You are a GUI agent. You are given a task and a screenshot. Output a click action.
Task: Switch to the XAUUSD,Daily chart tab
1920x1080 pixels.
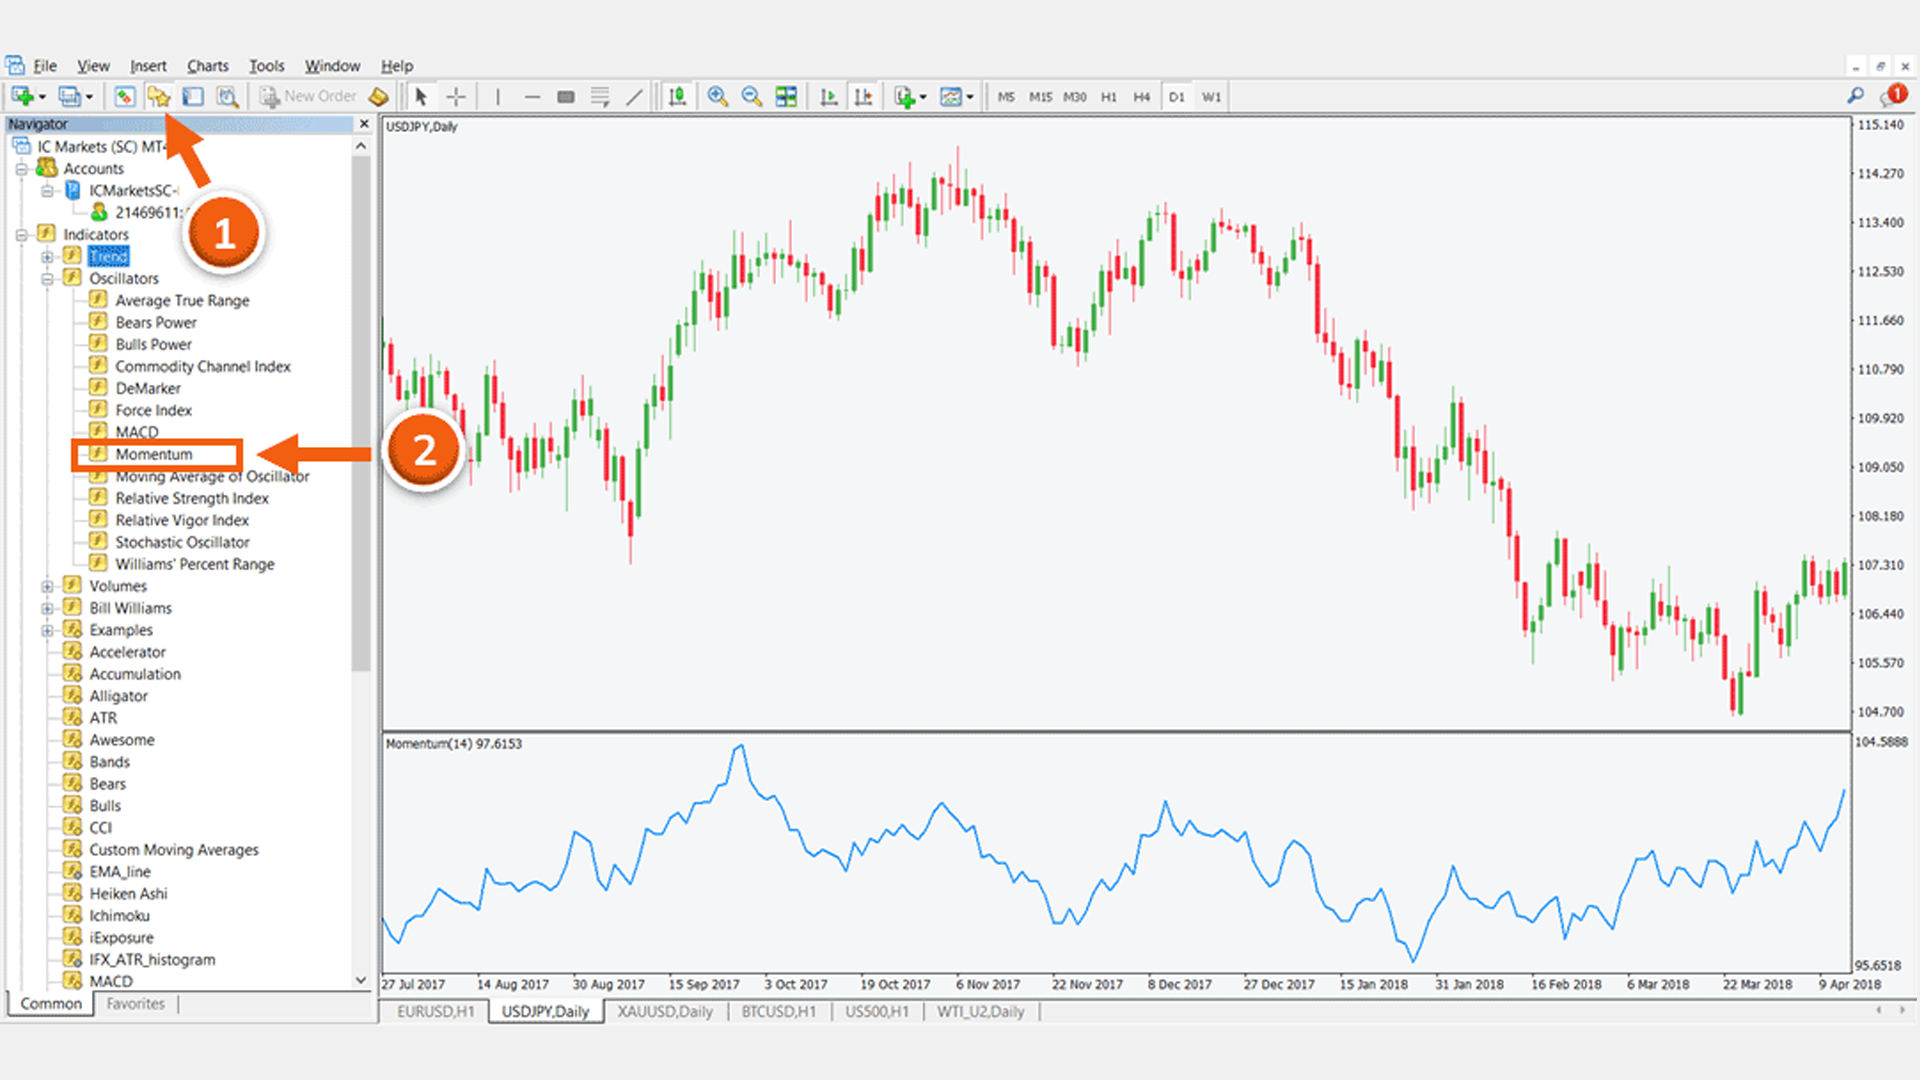tap(664, 1012)
